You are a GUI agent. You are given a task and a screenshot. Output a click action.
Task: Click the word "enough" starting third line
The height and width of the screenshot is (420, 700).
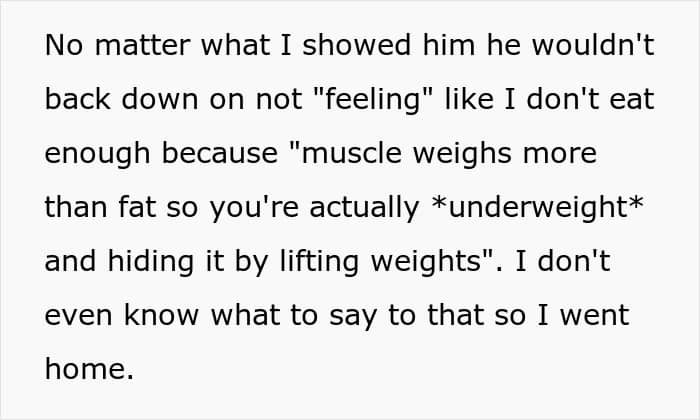click(97, 155)
